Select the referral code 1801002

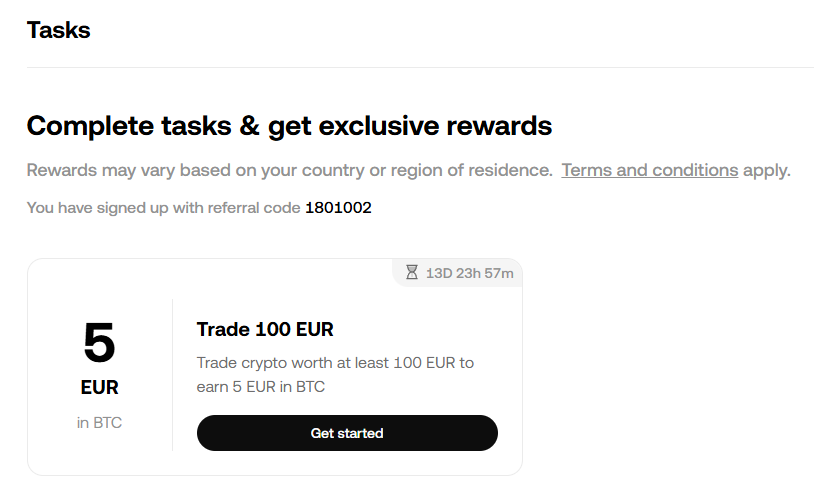(338, 208)
